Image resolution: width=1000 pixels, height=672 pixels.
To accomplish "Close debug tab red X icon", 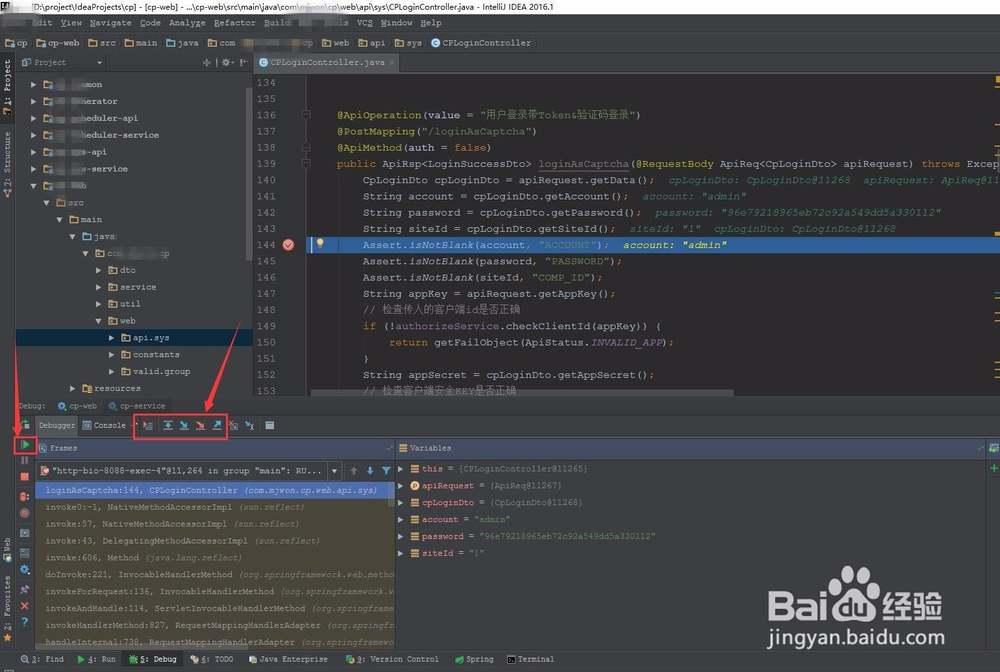I will [x=25, y=606].
